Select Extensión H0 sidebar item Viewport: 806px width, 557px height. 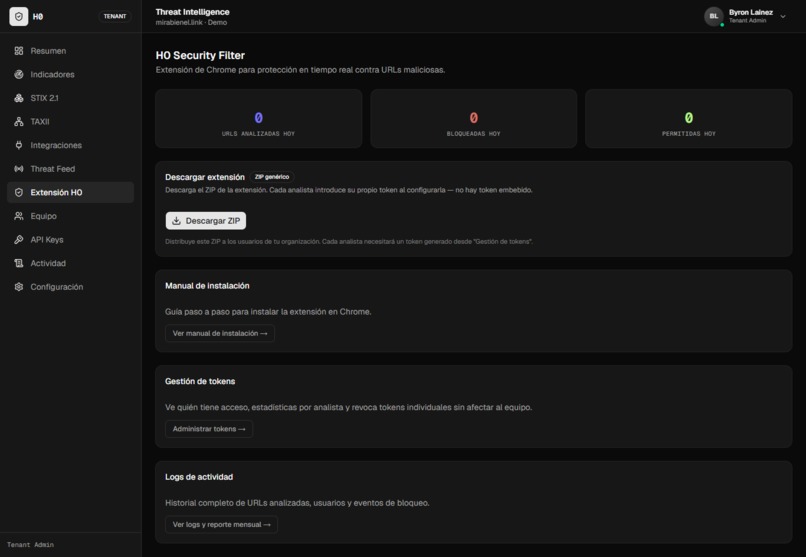tap(70, 193)
